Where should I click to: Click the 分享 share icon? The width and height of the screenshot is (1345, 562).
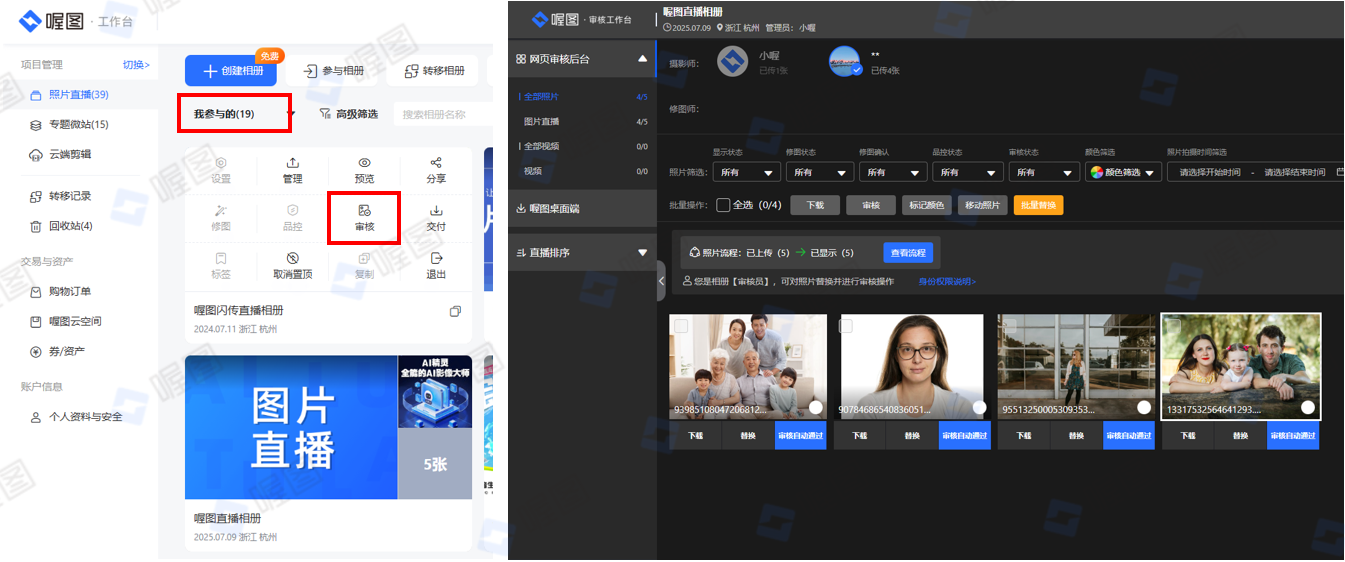click(x=436, y=163)
